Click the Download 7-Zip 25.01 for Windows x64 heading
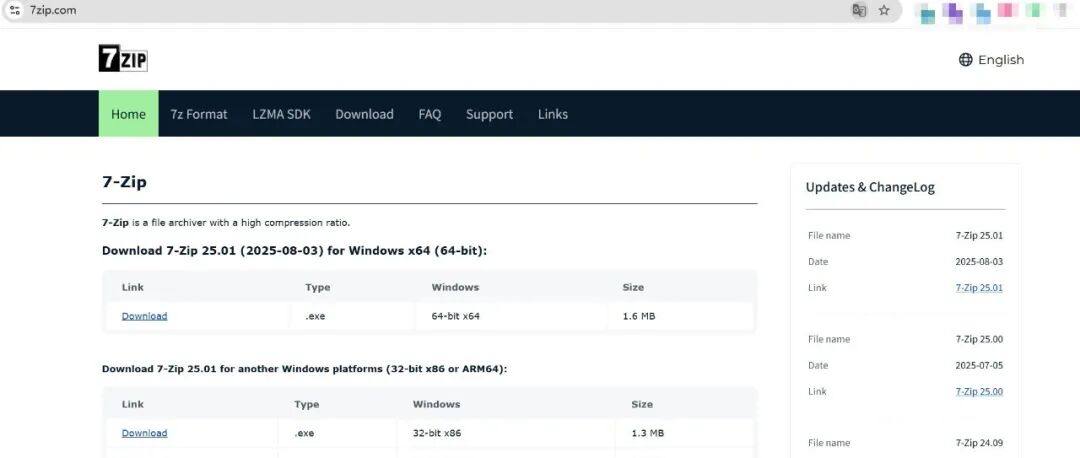Screen dimensions: 1080x458 (x=294, y=251)
